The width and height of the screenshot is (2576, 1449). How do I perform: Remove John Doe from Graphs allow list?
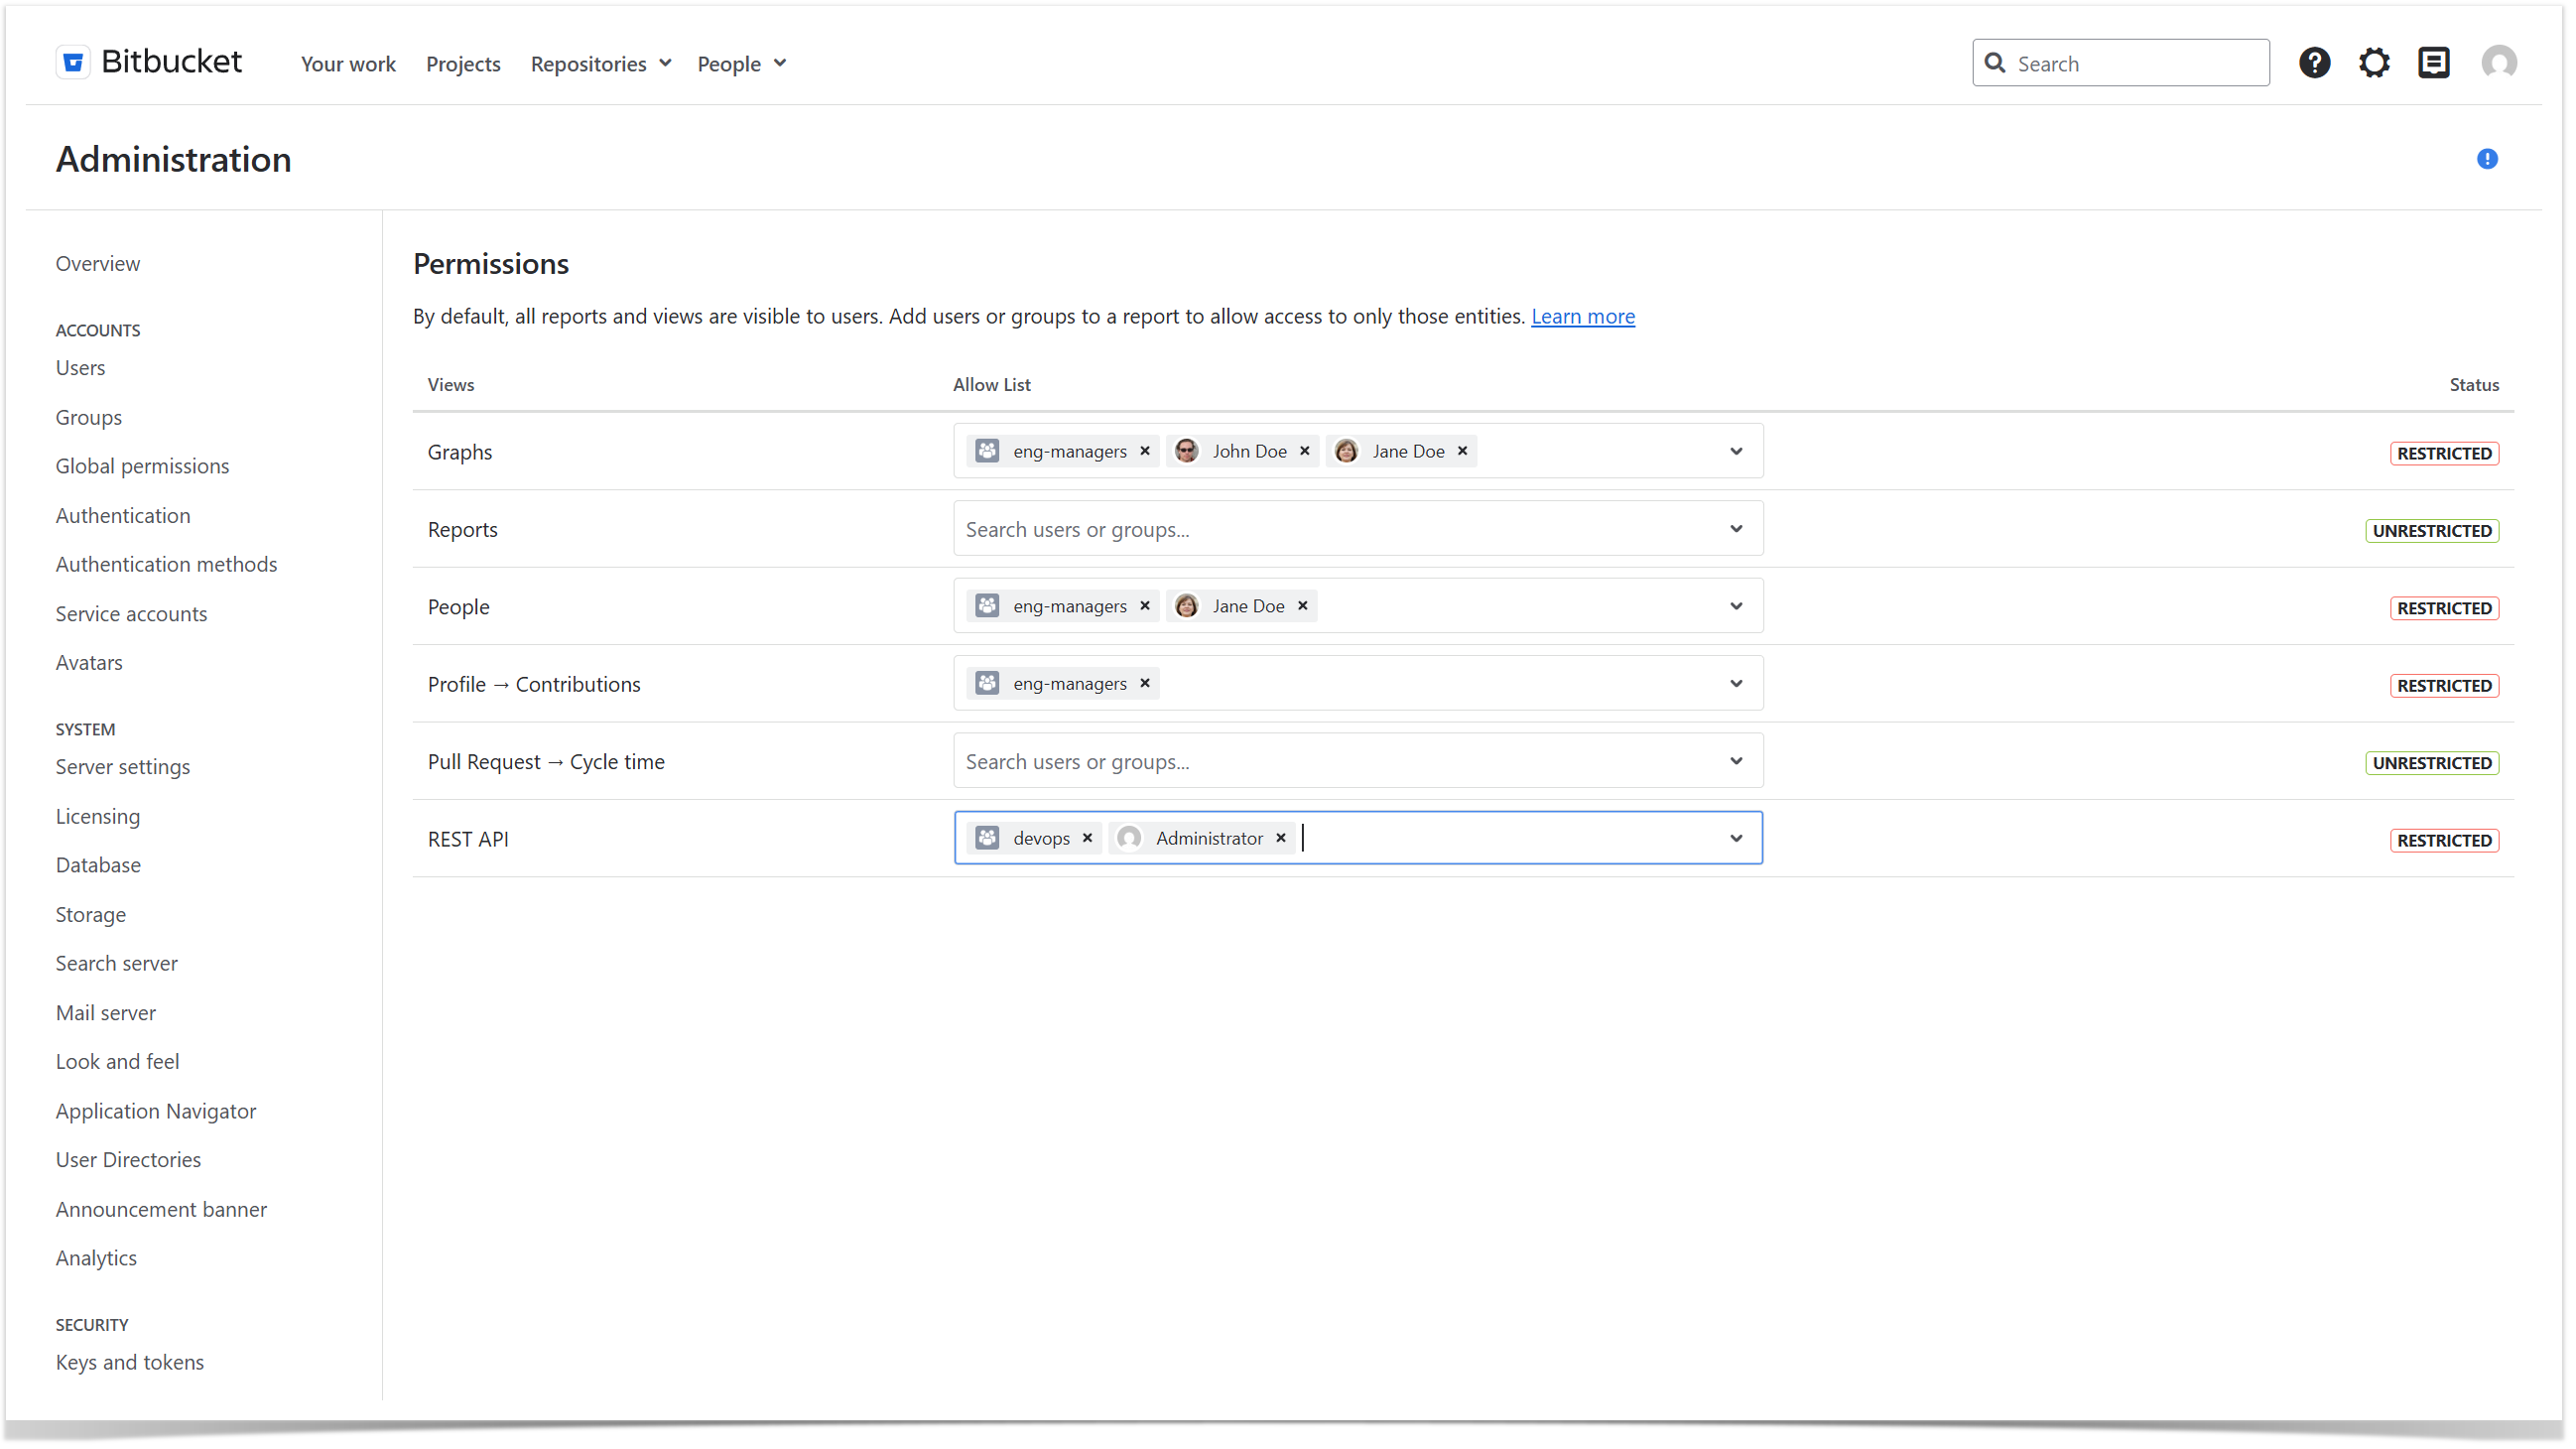[1305, 451]
